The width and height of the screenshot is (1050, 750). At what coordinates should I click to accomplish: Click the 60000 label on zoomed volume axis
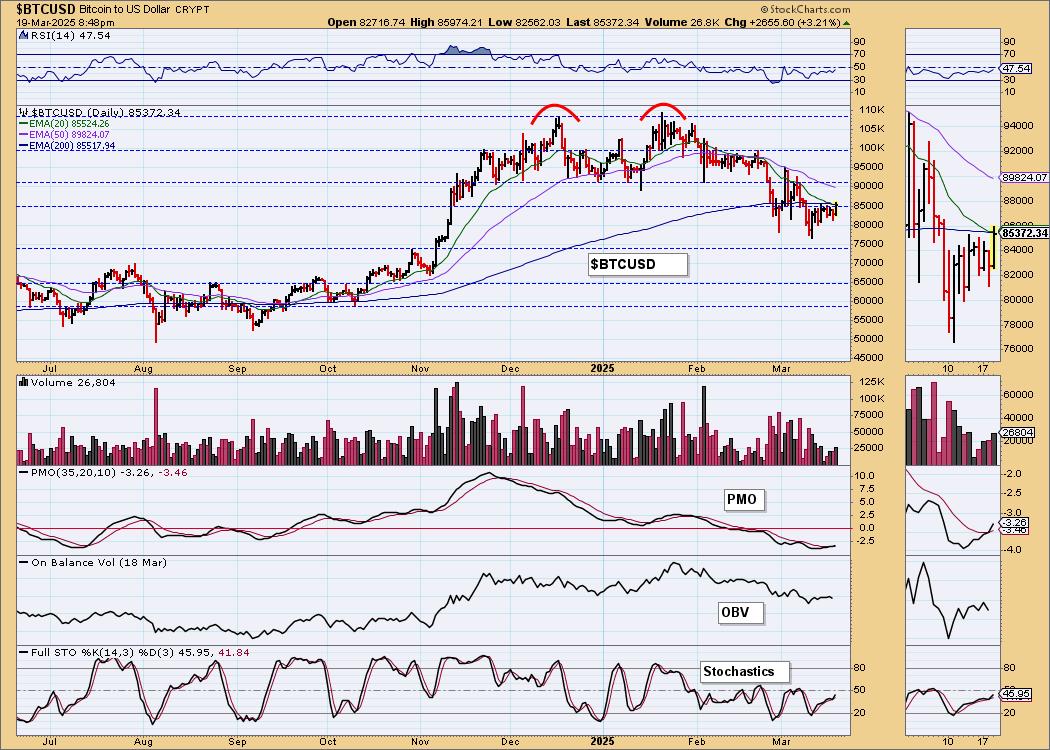[x=1017, y=395]
